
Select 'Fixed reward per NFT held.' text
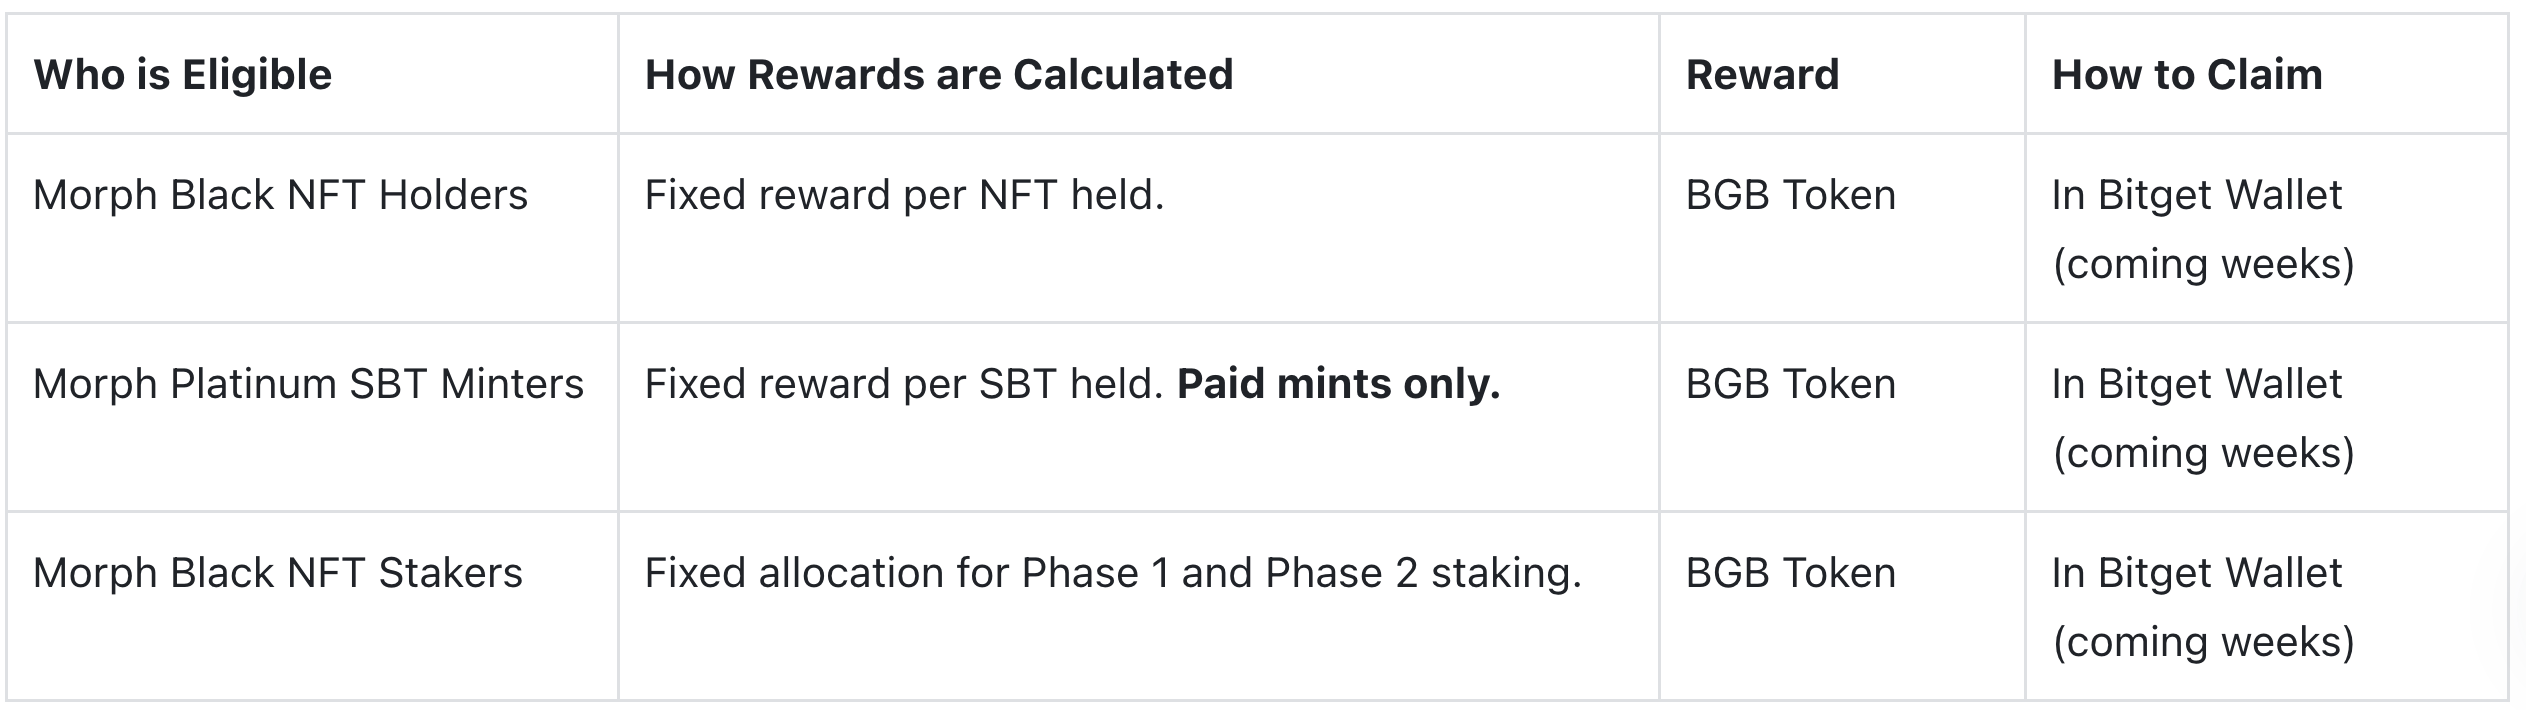click(x=904, y=195)
